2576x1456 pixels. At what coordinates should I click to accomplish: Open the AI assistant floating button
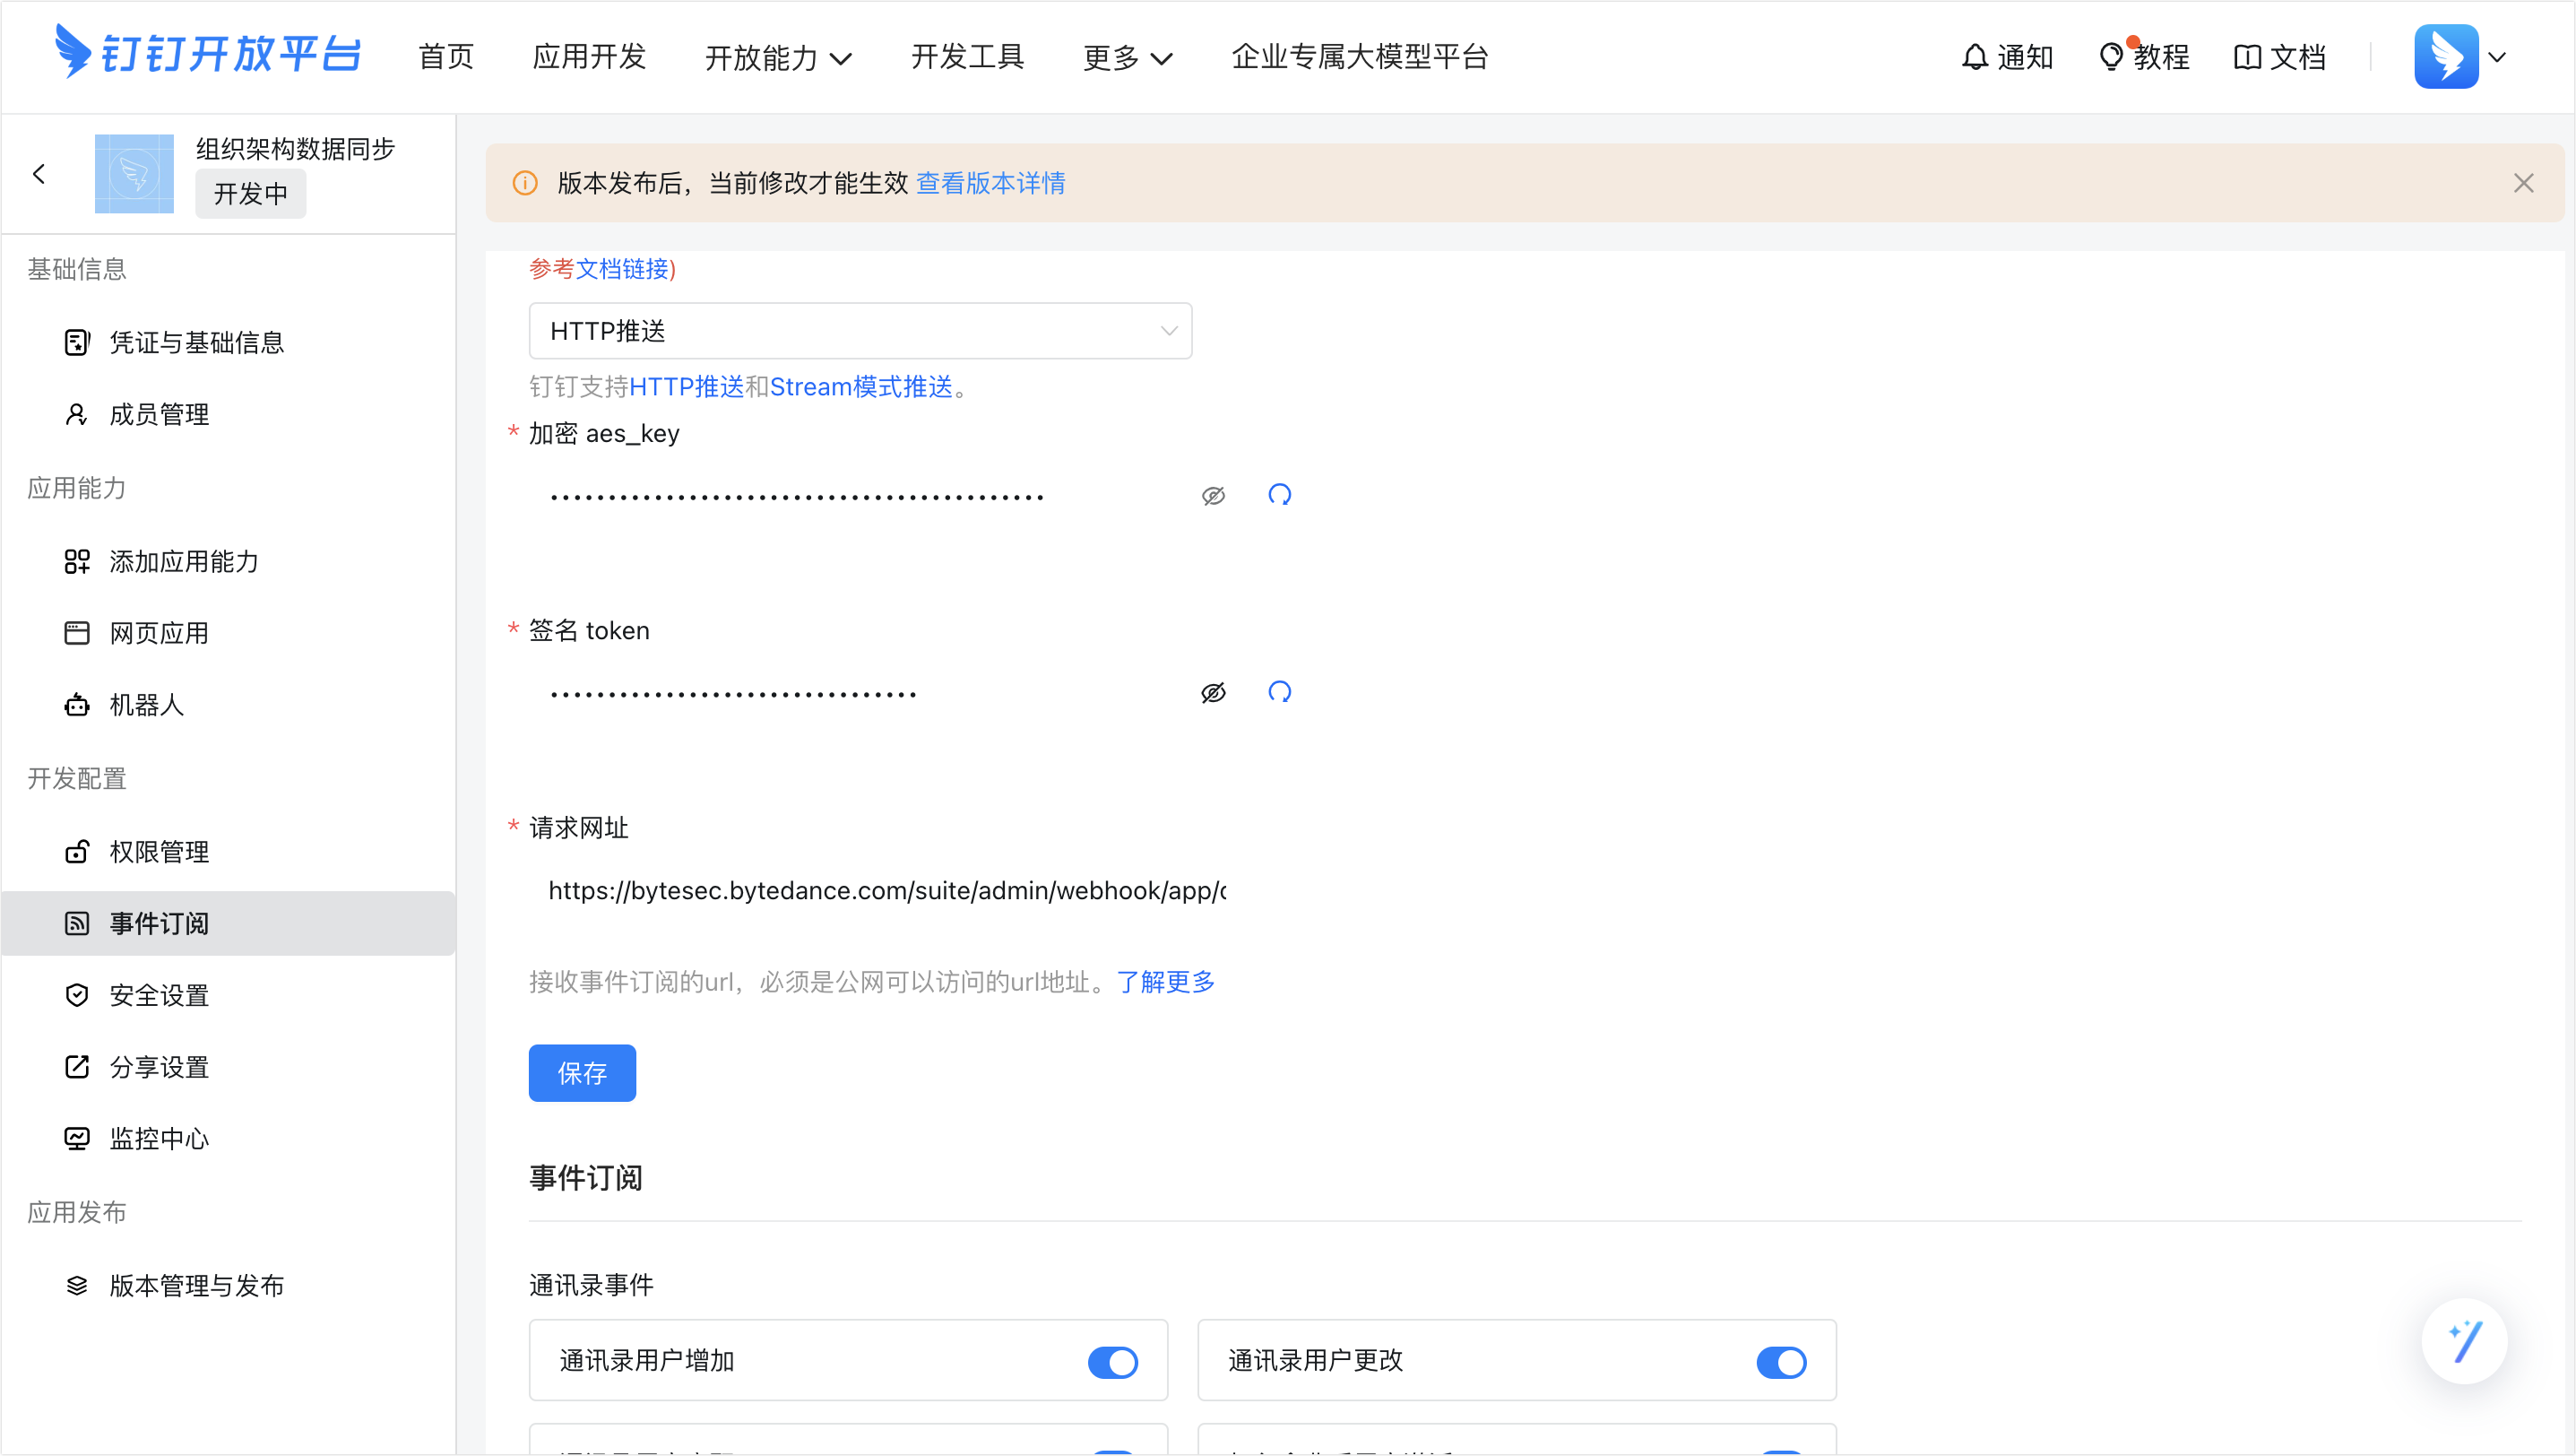tap(2464, 1341)
